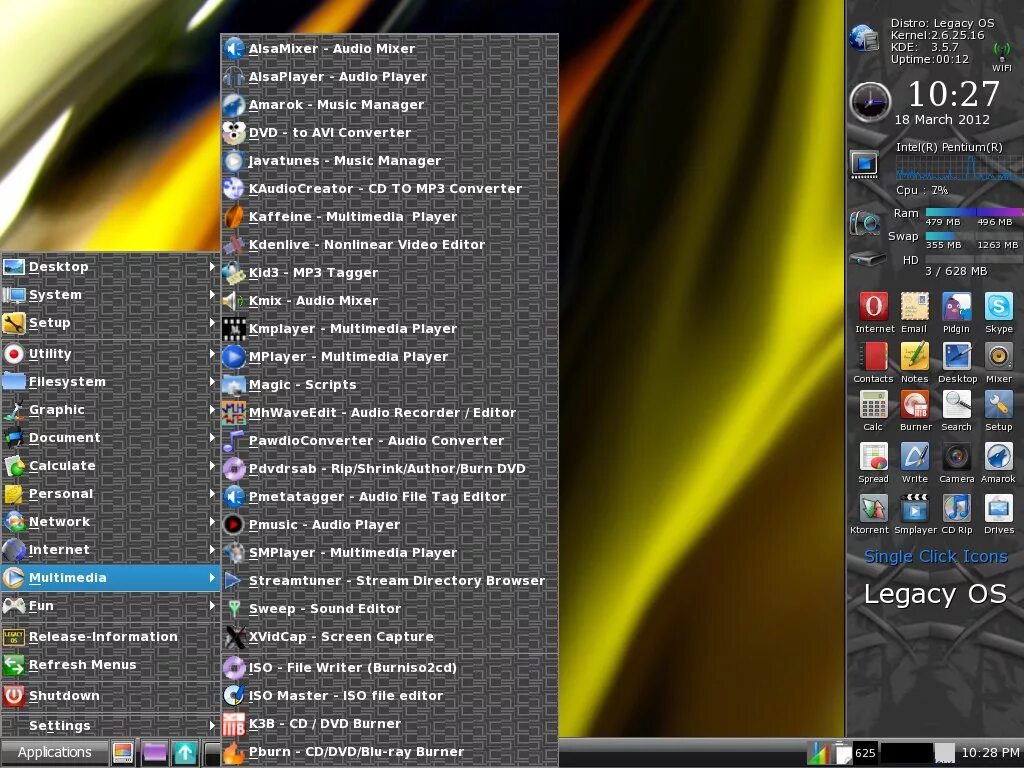The width and height of the screenshot is (1024, 768).
Task: Click the desktop screenshot taskbar icon
Action: click(123, 752)
